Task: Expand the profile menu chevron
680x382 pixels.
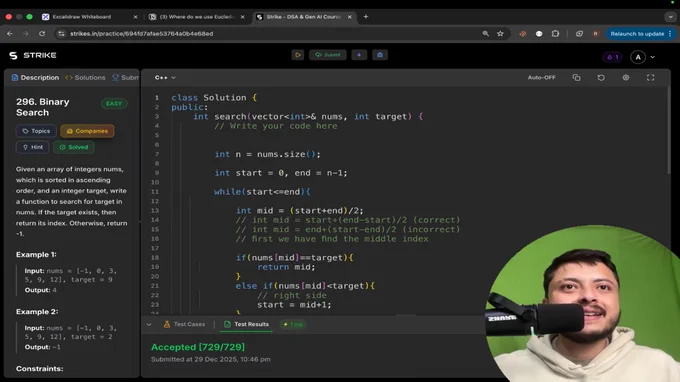Action: click(653, 57)
